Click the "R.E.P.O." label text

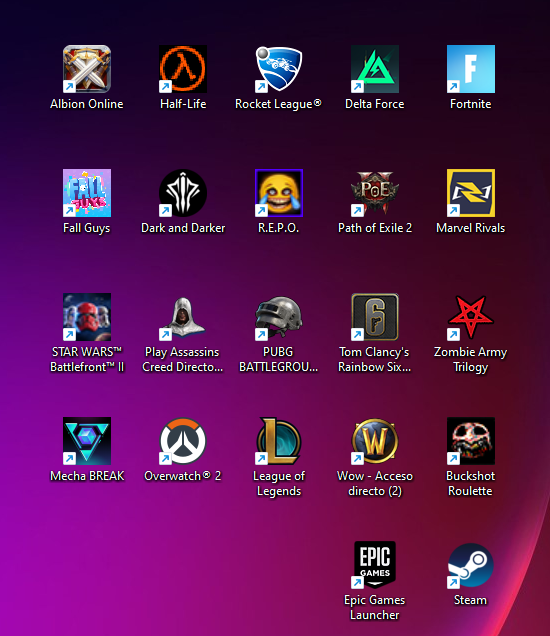(x=279, y=228)
